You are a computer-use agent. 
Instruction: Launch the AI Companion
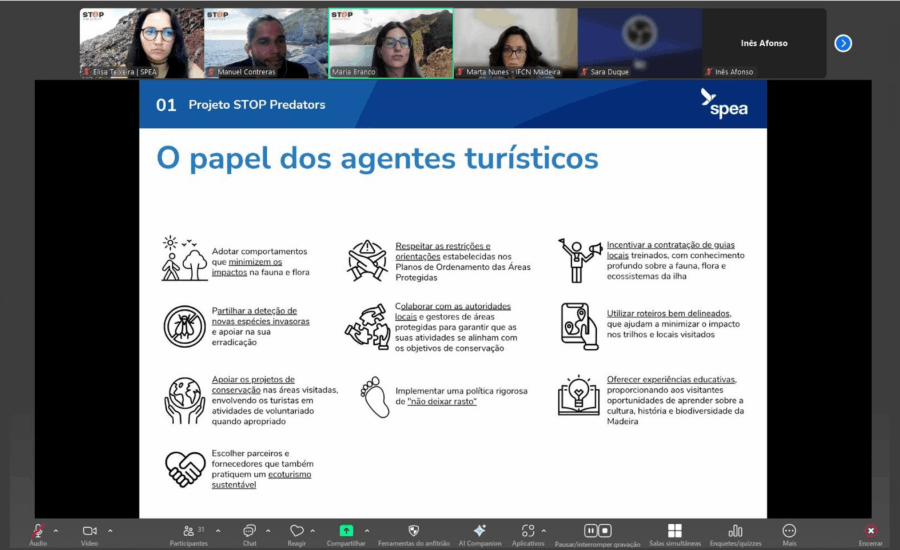(x=479, y=531)
